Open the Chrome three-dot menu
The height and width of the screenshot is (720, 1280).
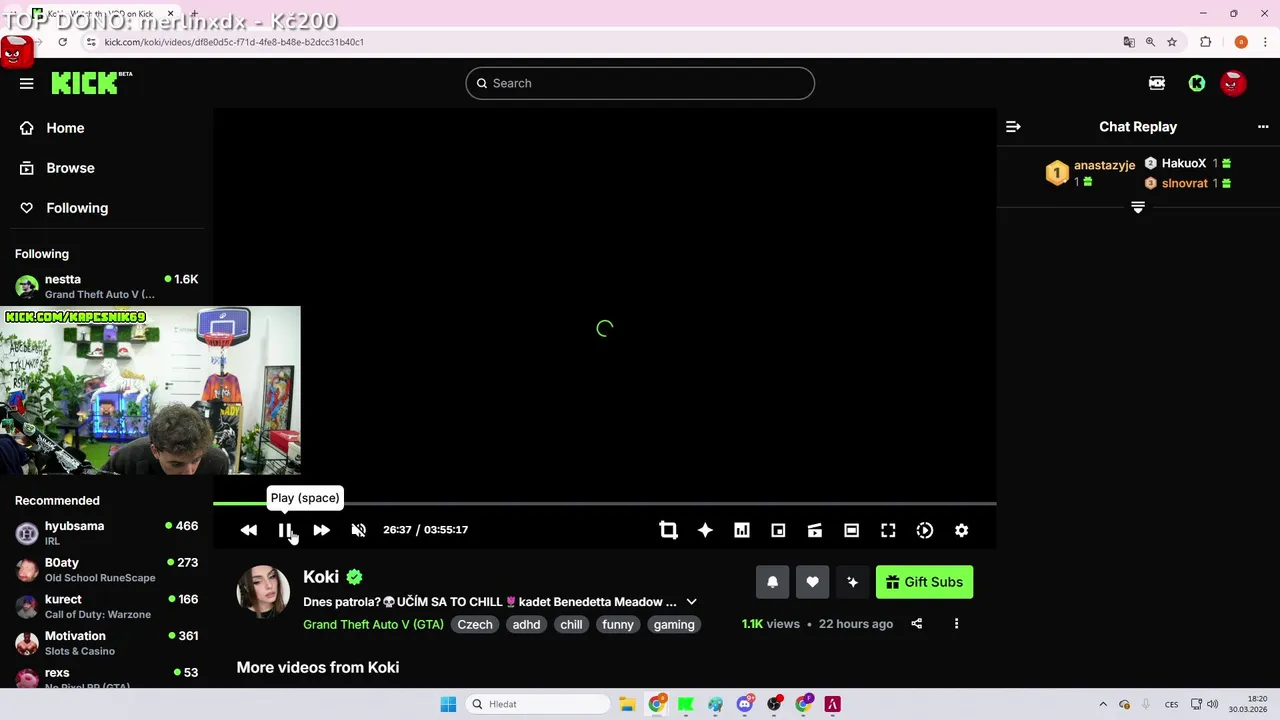(1265, 42)
